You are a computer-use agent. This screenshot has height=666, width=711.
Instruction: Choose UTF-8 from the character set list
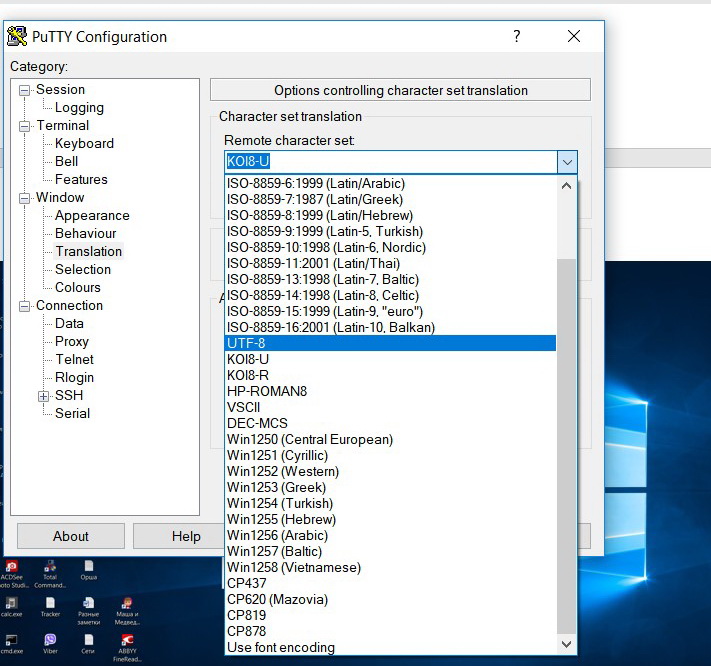point(390,343)
